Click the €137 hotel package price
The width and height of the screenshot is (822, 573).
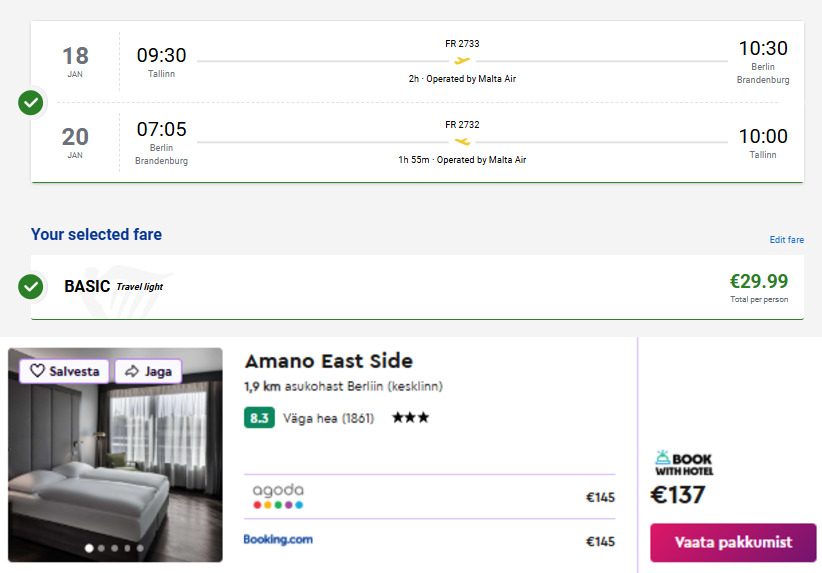click(678, 495)
